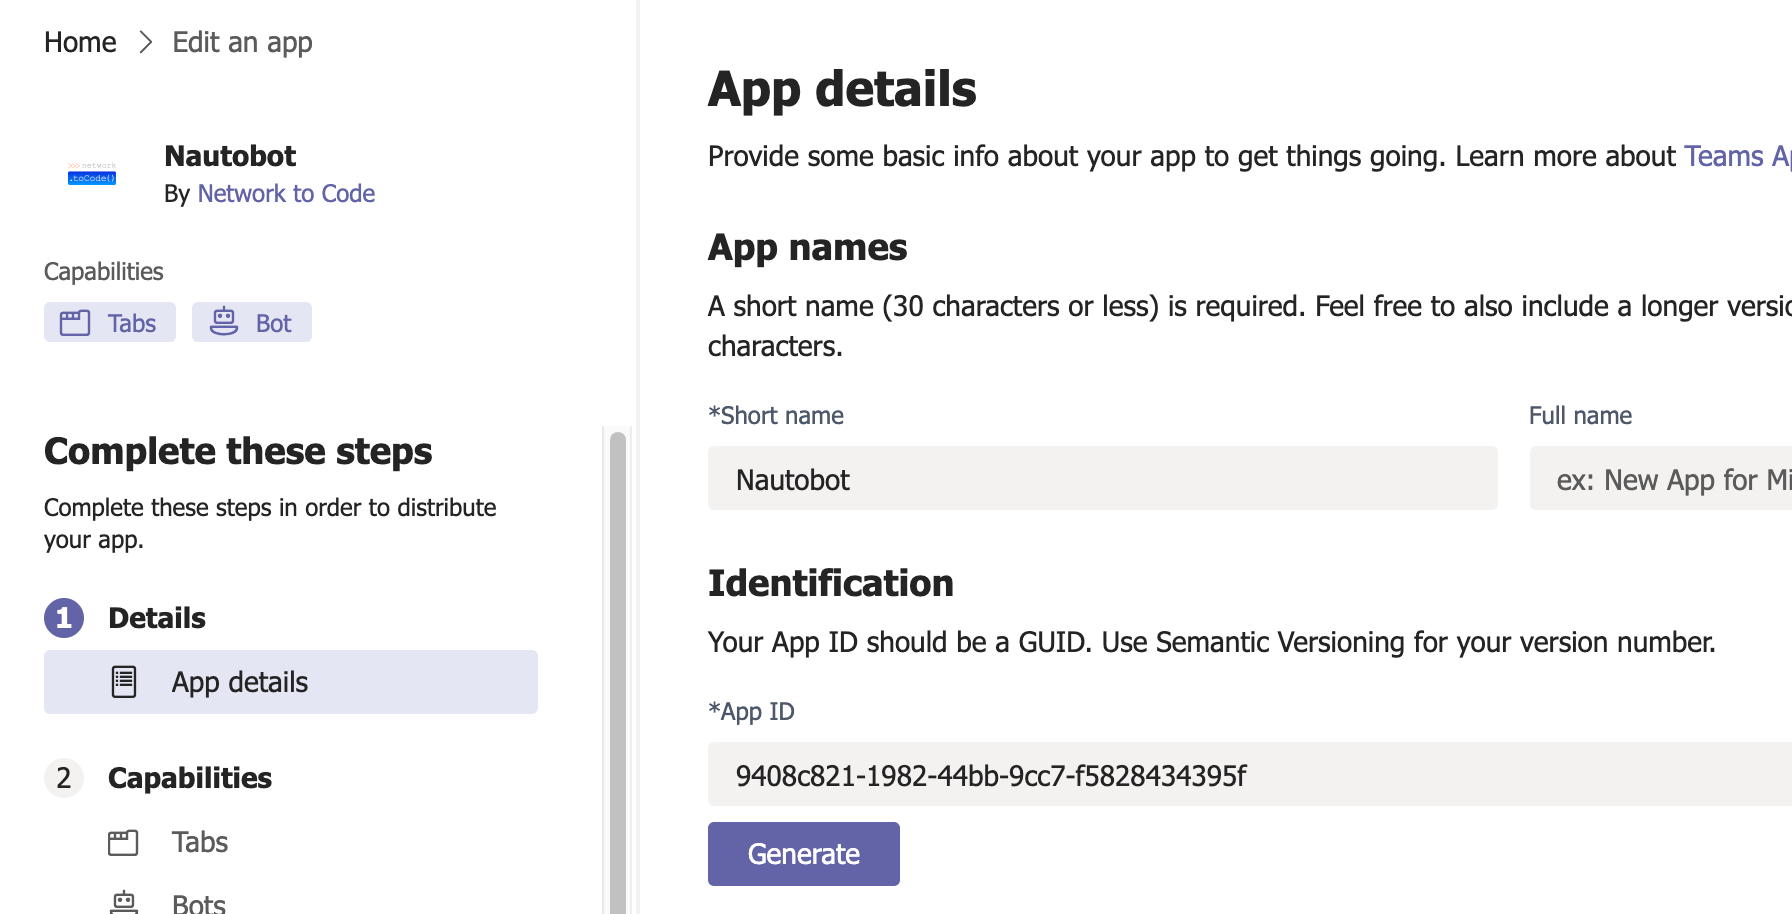
Task: Click the step 1 circle beside Details
Action: click(x=63, y=618)
